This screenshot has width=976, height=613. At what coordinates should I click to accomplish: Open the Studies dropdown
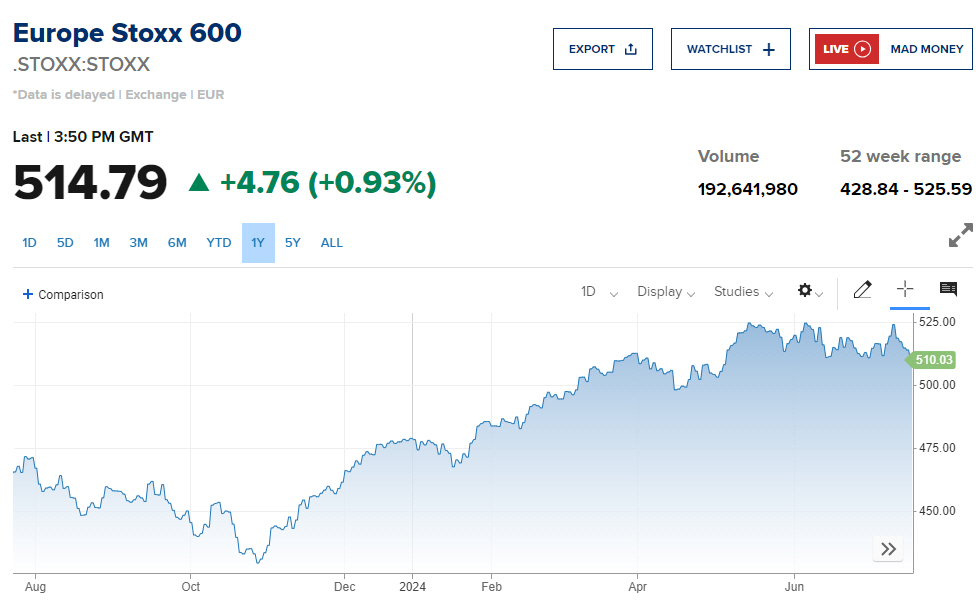click(x=742, y=292)
